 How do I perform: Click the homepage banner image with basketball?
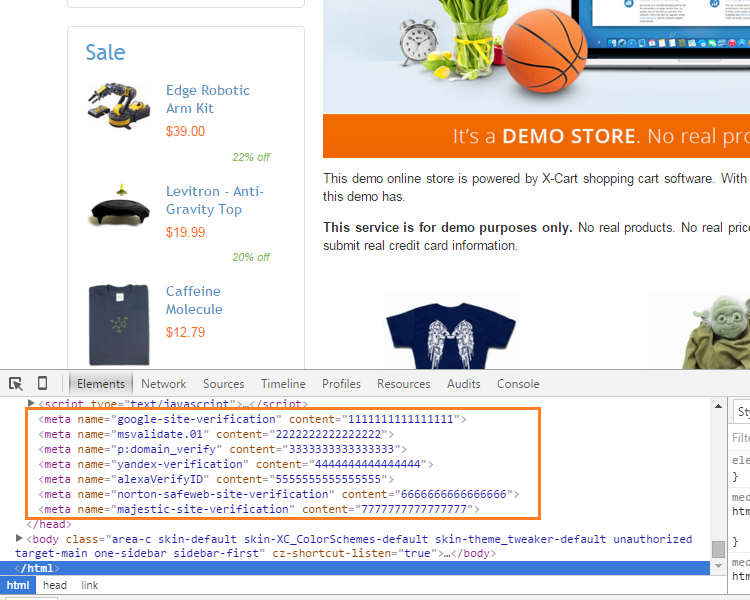[x=536, y=56]
